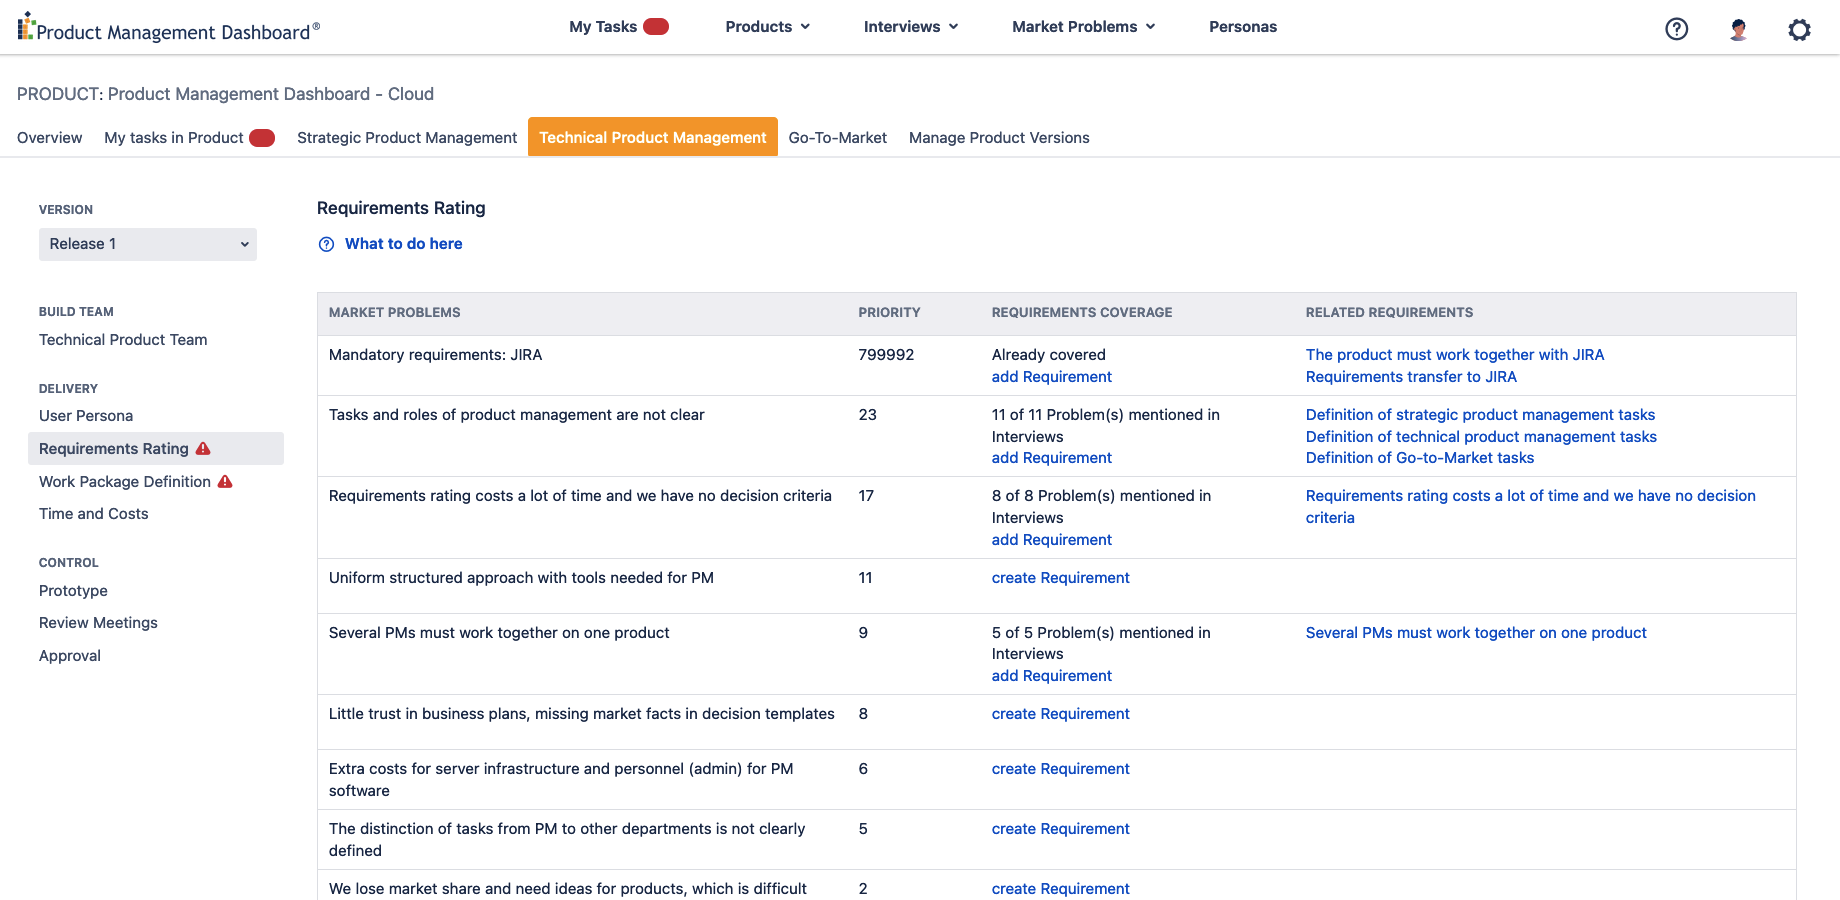The width and height of the screenshot is (1840, 900).
Task: Expand the Interviews dropdown menu
Action: click(910, 27)
